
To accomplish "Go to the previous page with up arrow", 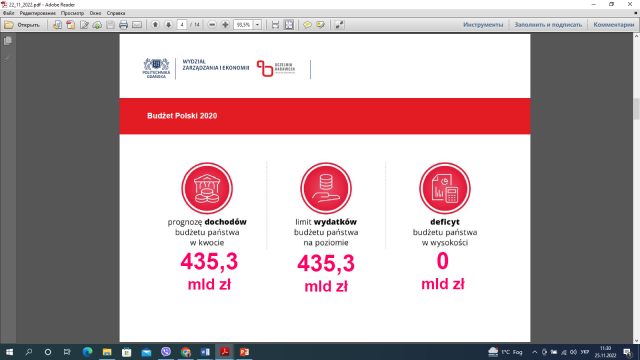I will (x=155, y=25).
